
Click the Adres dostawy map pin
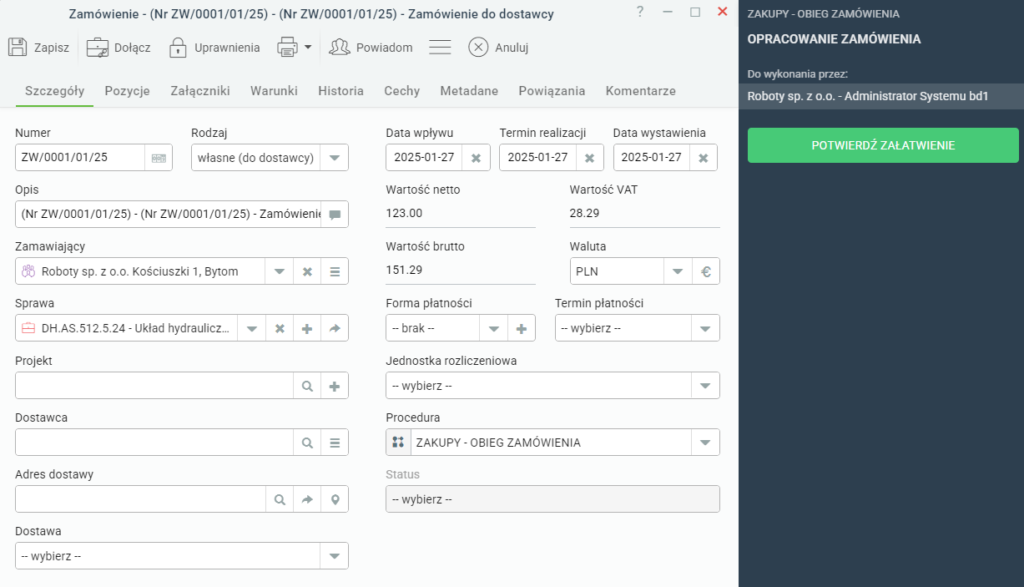pyautogui.click(x=334, y=500)
